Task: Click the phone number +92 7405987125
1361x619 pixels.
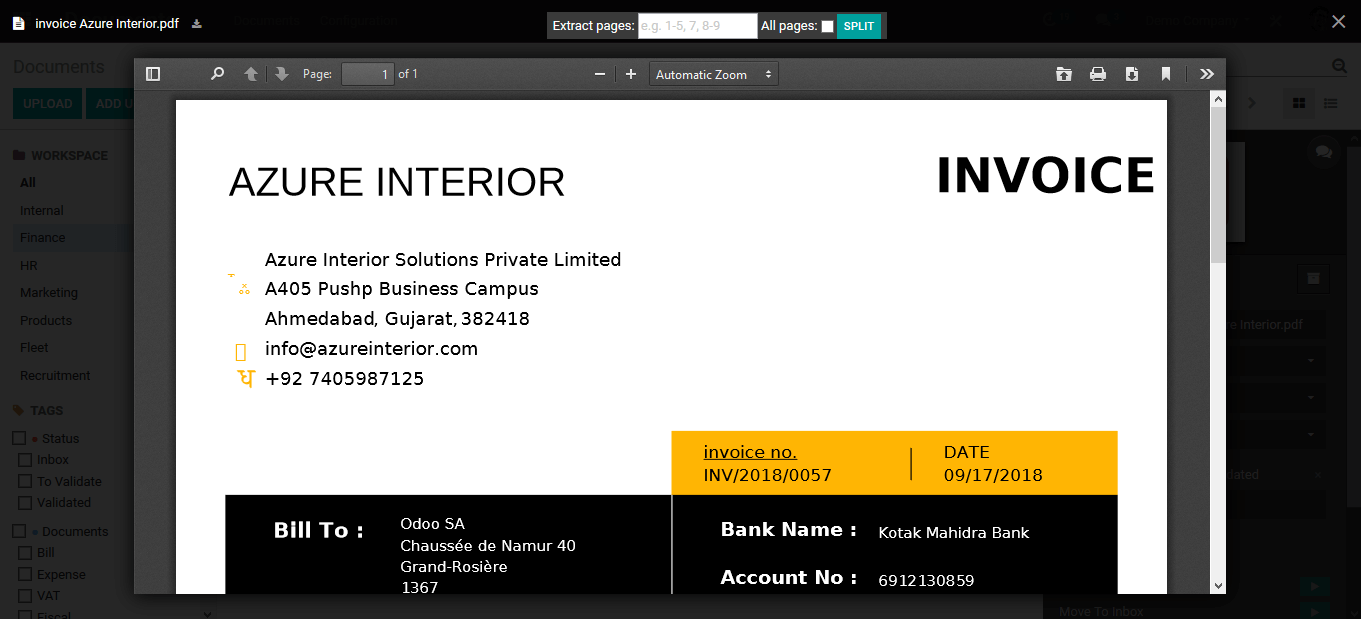Action: click(344, 379)
